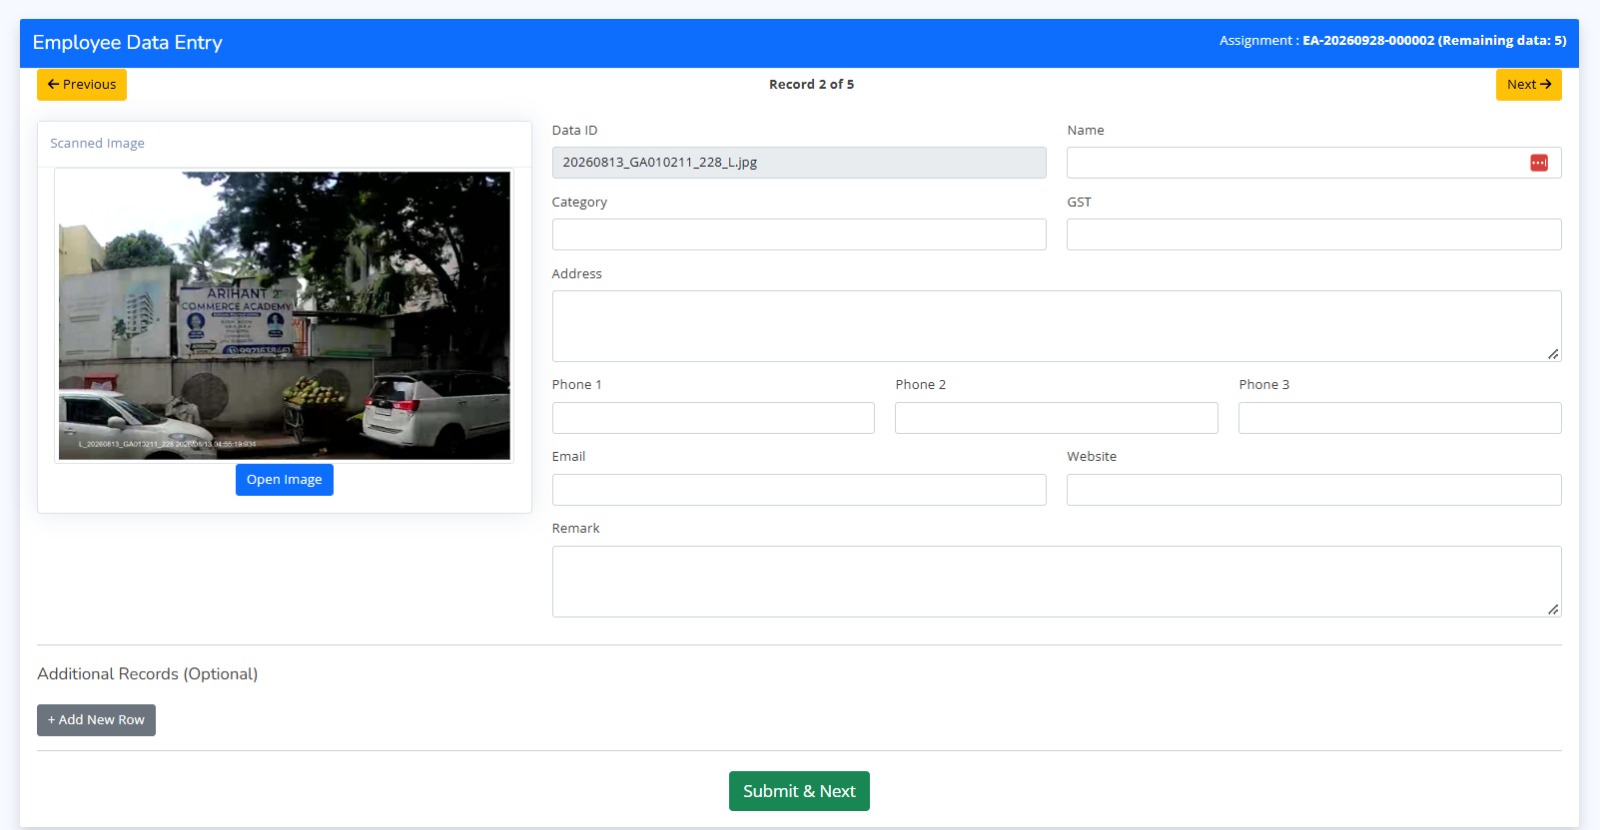
Task: Focus the Phone 2 field
Action: (1056, 418)
